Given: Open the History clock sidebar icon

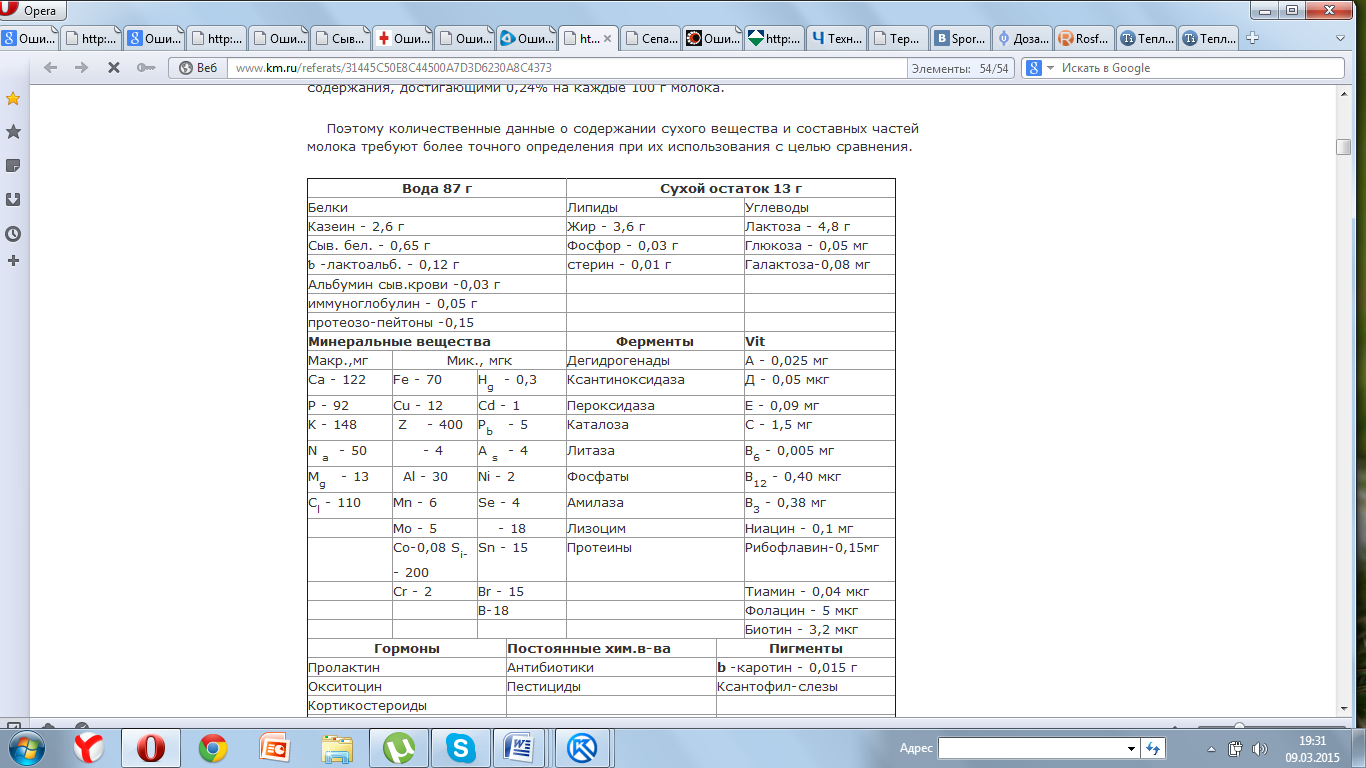Looking at the screenshot, I should [13, 234].
